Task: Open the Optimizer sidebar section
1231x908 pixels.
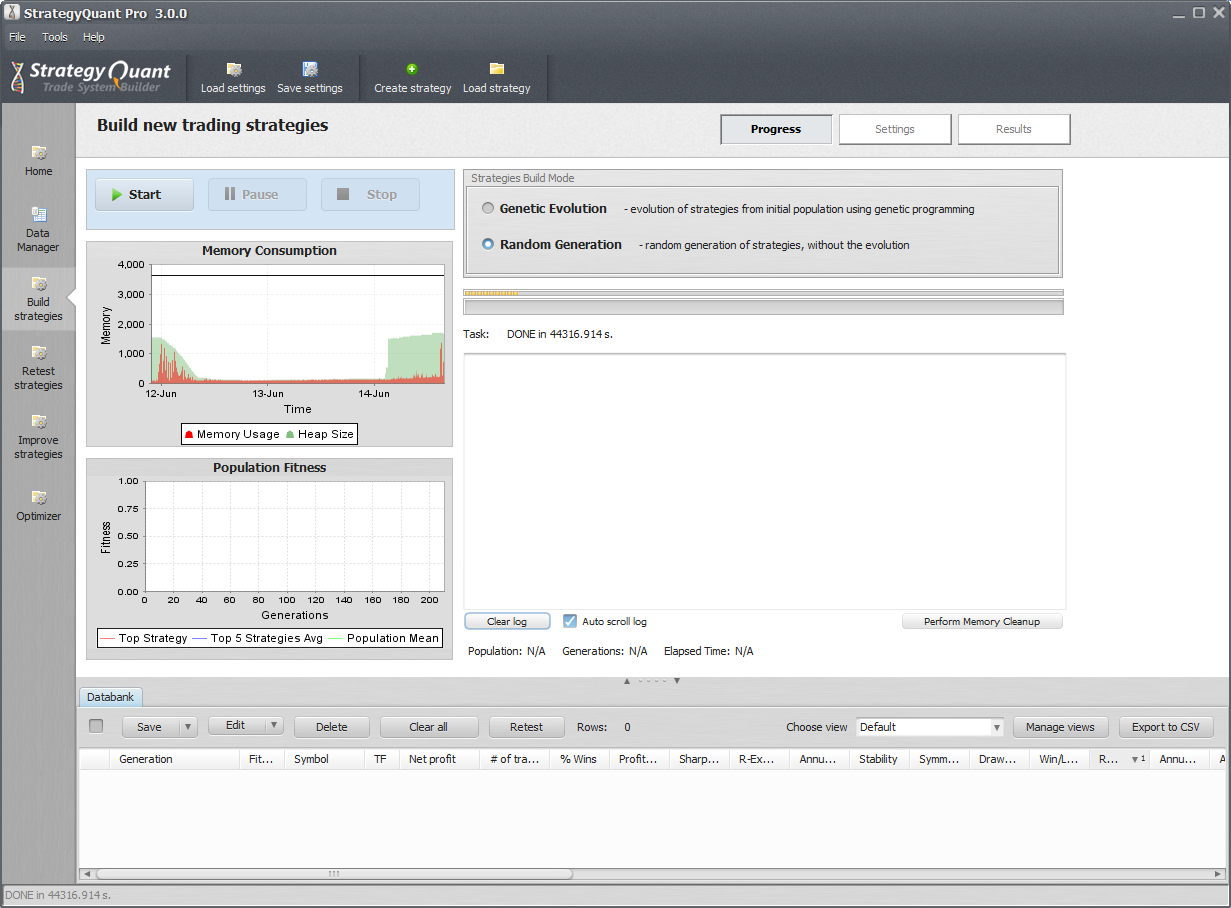Action: pyautogui.click(x=39, y=506)
